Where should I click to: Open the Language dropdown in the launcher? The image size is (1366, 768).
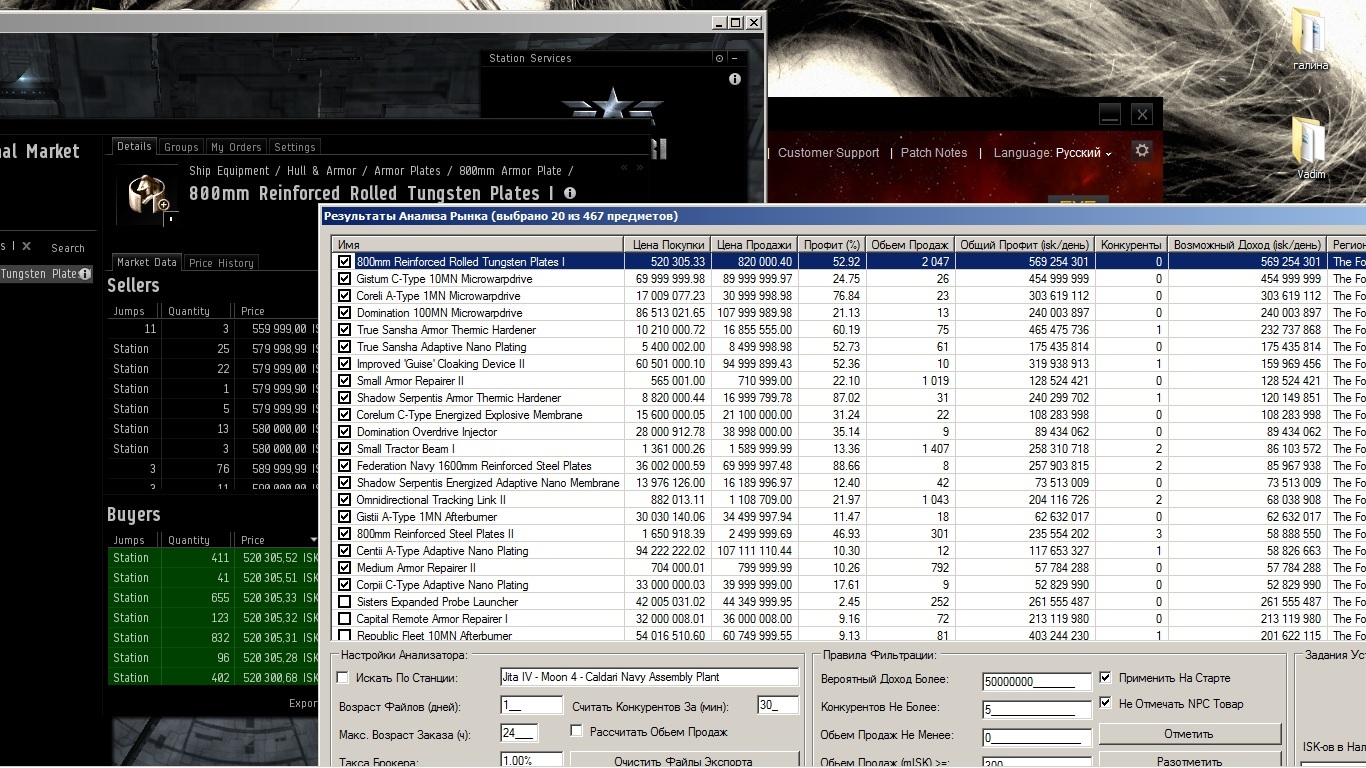[1083, 153]
